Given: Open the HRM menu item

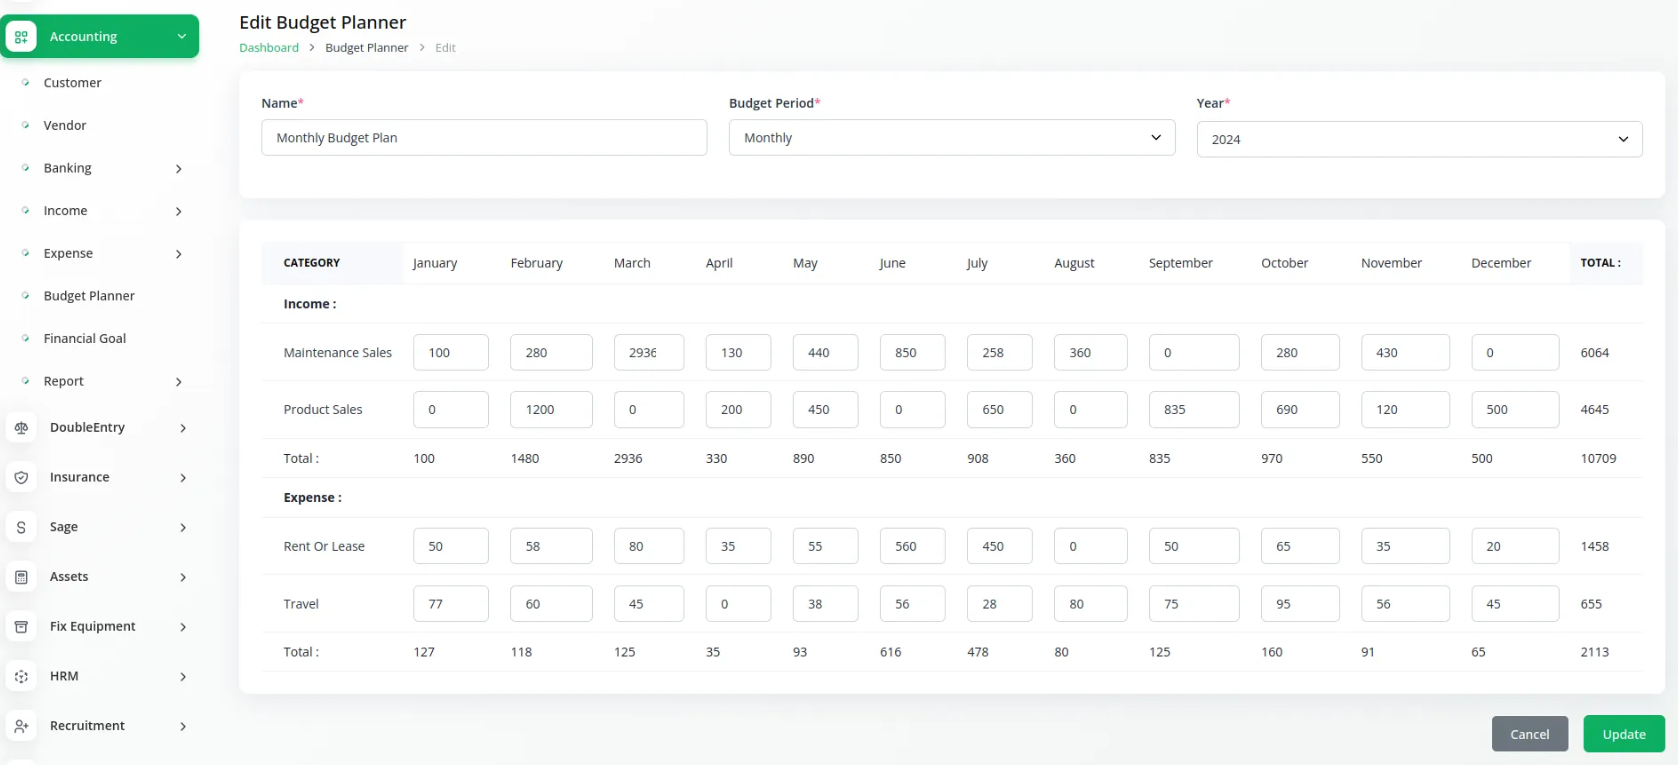Looking at the screenshot, I should point(64,677).
